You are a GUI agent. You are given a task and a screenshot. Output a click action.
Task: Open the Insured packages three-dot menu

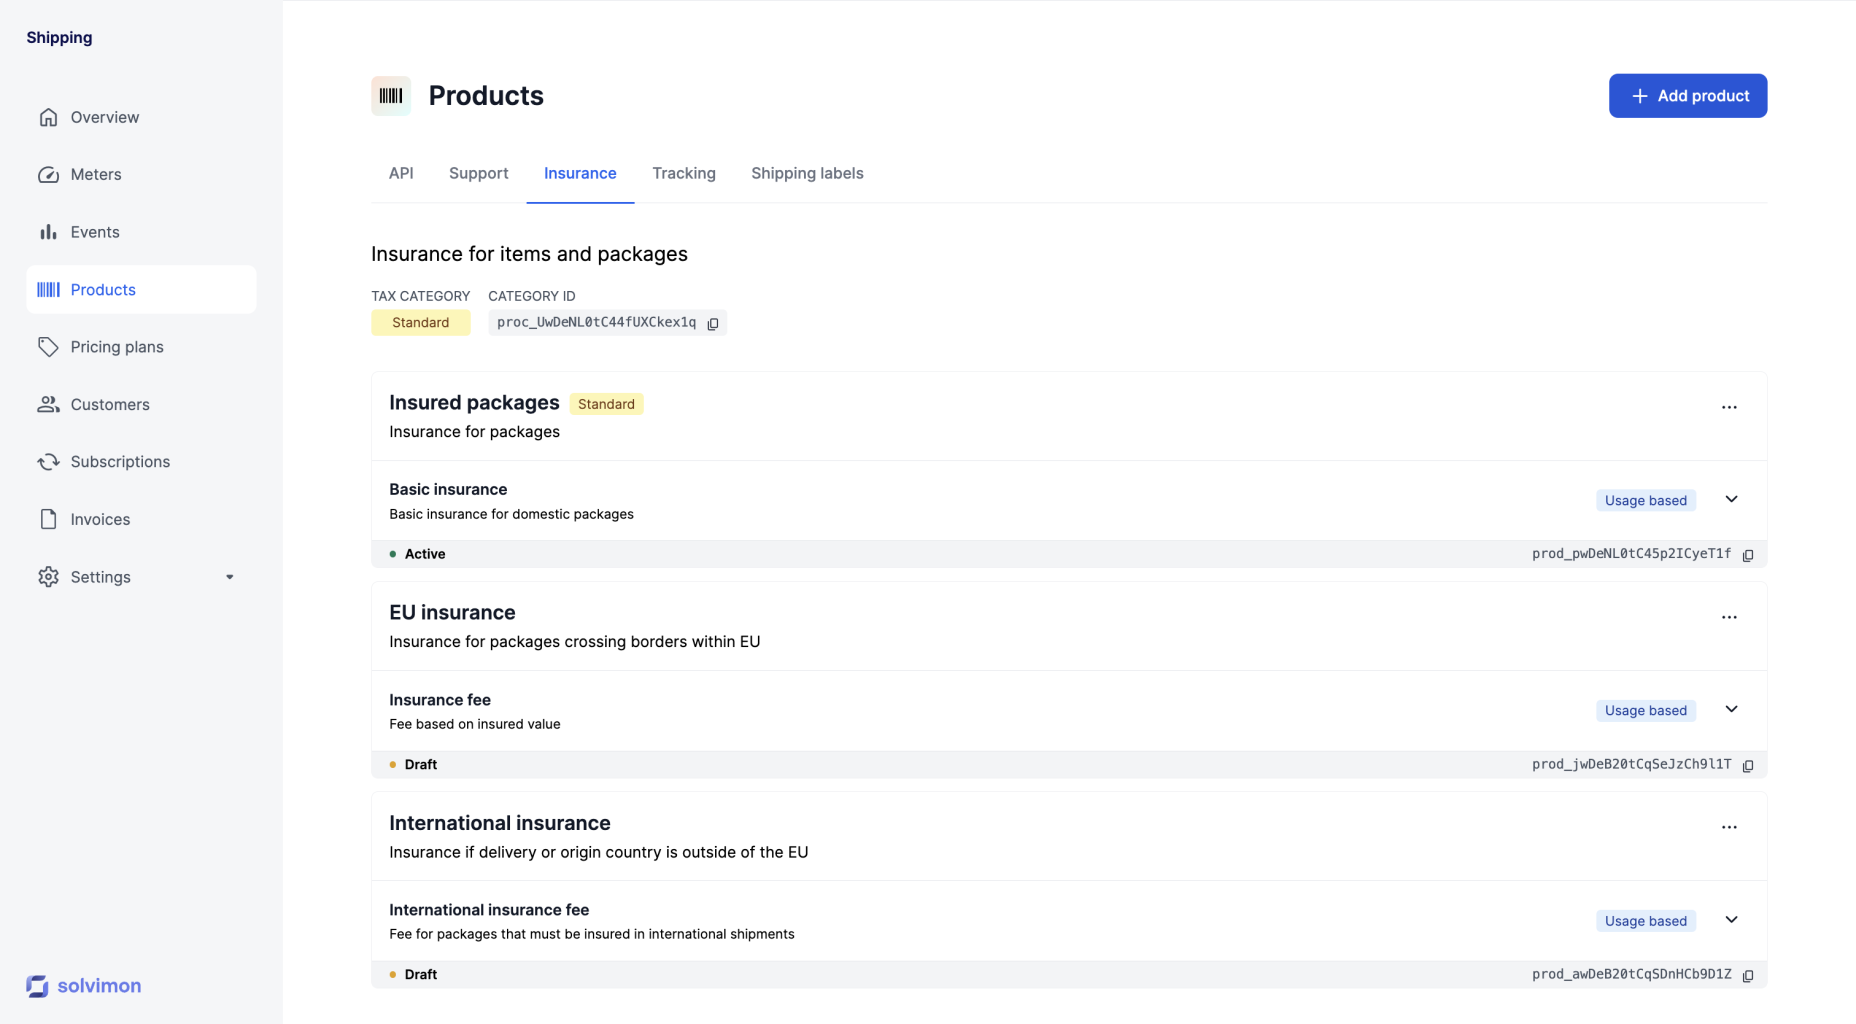tap(1729, 407)
